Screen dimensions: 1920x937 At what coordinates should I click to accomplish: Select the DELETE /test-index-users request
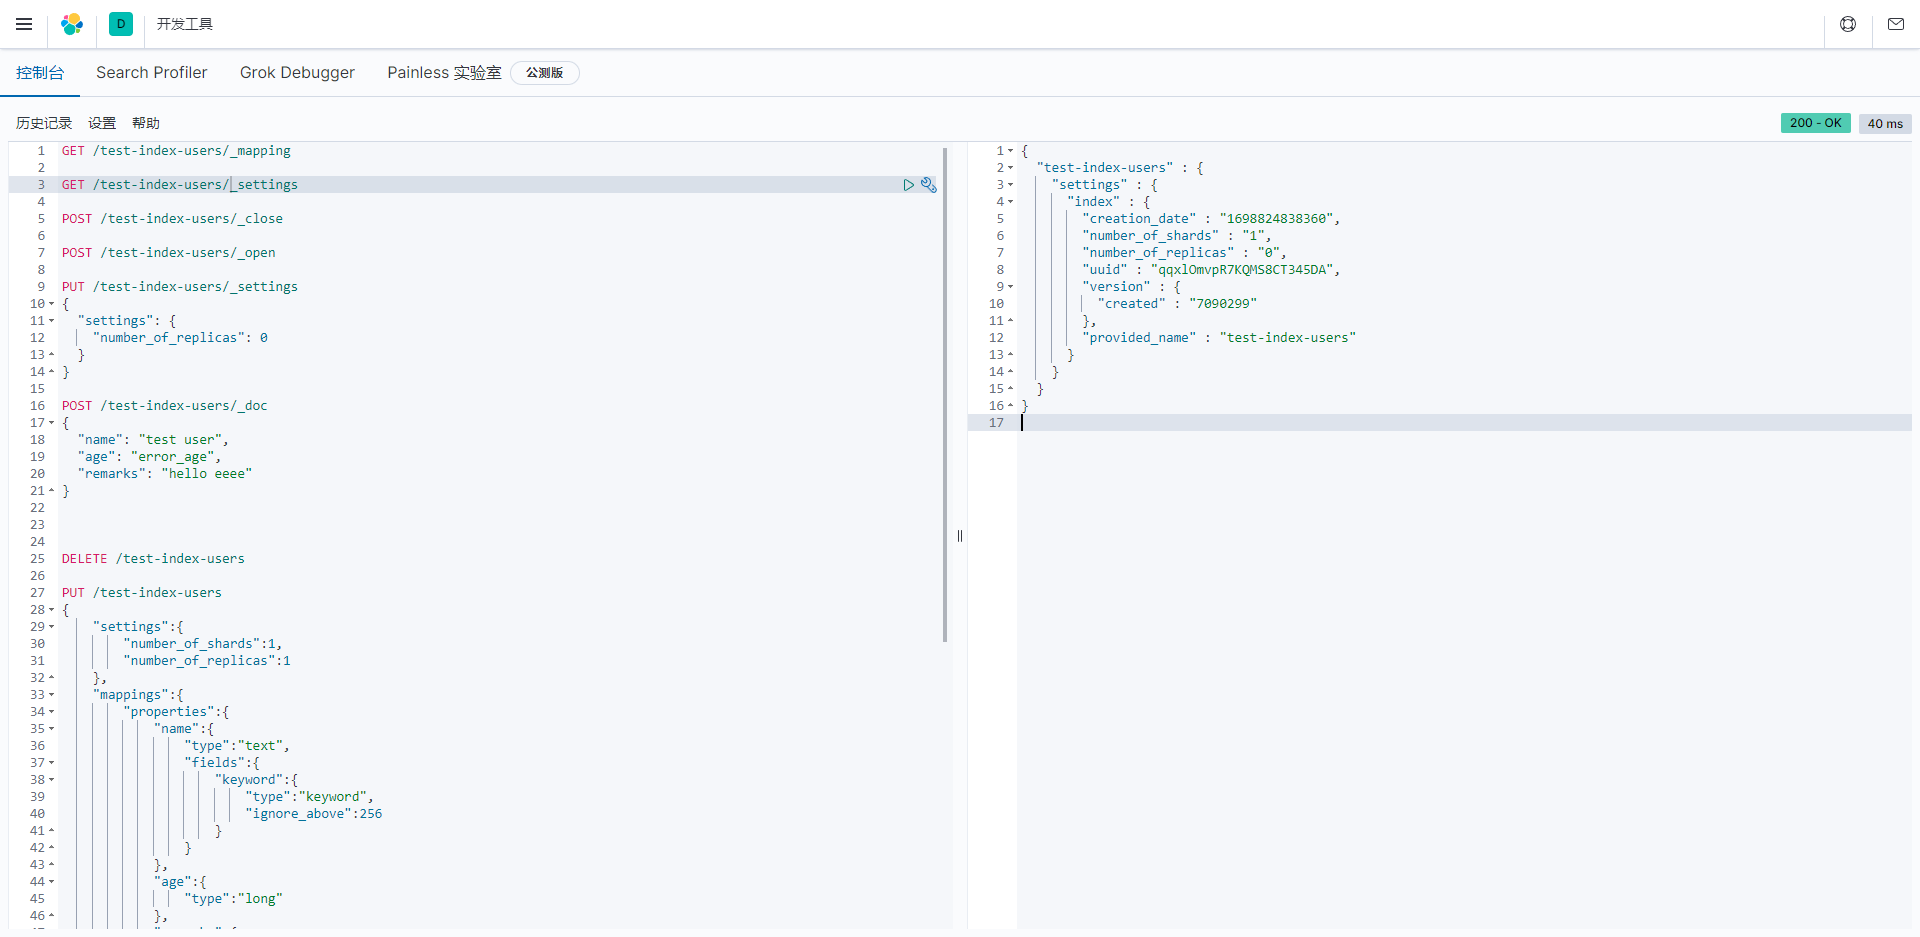(x=153, y=559)
